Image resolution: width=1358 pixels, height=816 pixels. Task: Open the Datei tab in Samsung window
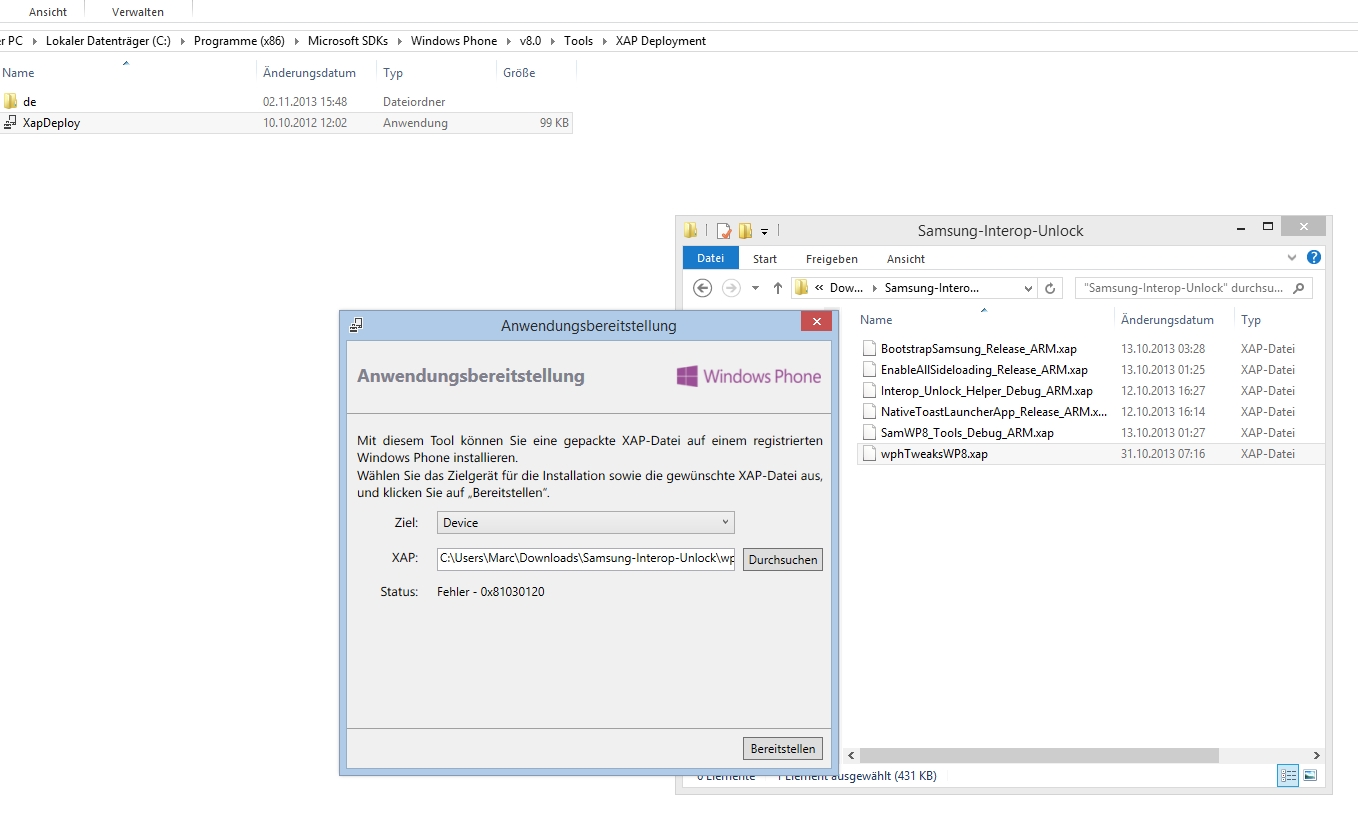711,258
